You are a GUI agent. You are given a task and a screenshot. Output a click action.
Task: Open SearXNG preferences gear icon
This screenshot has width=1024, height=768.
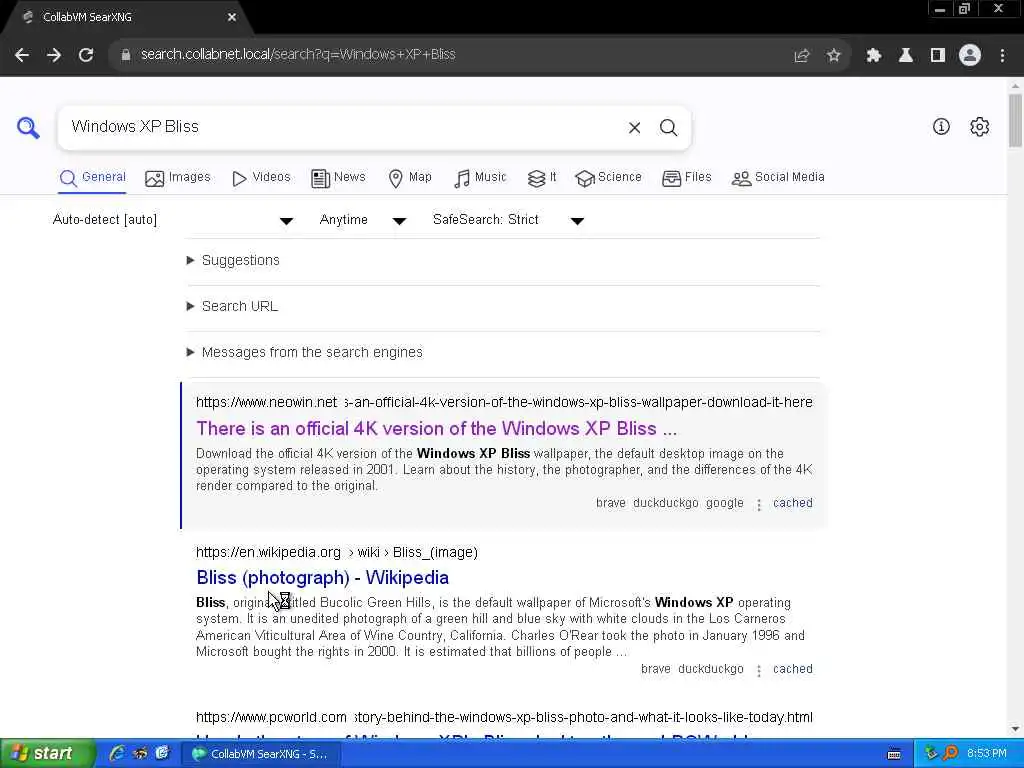pos(980,127)
